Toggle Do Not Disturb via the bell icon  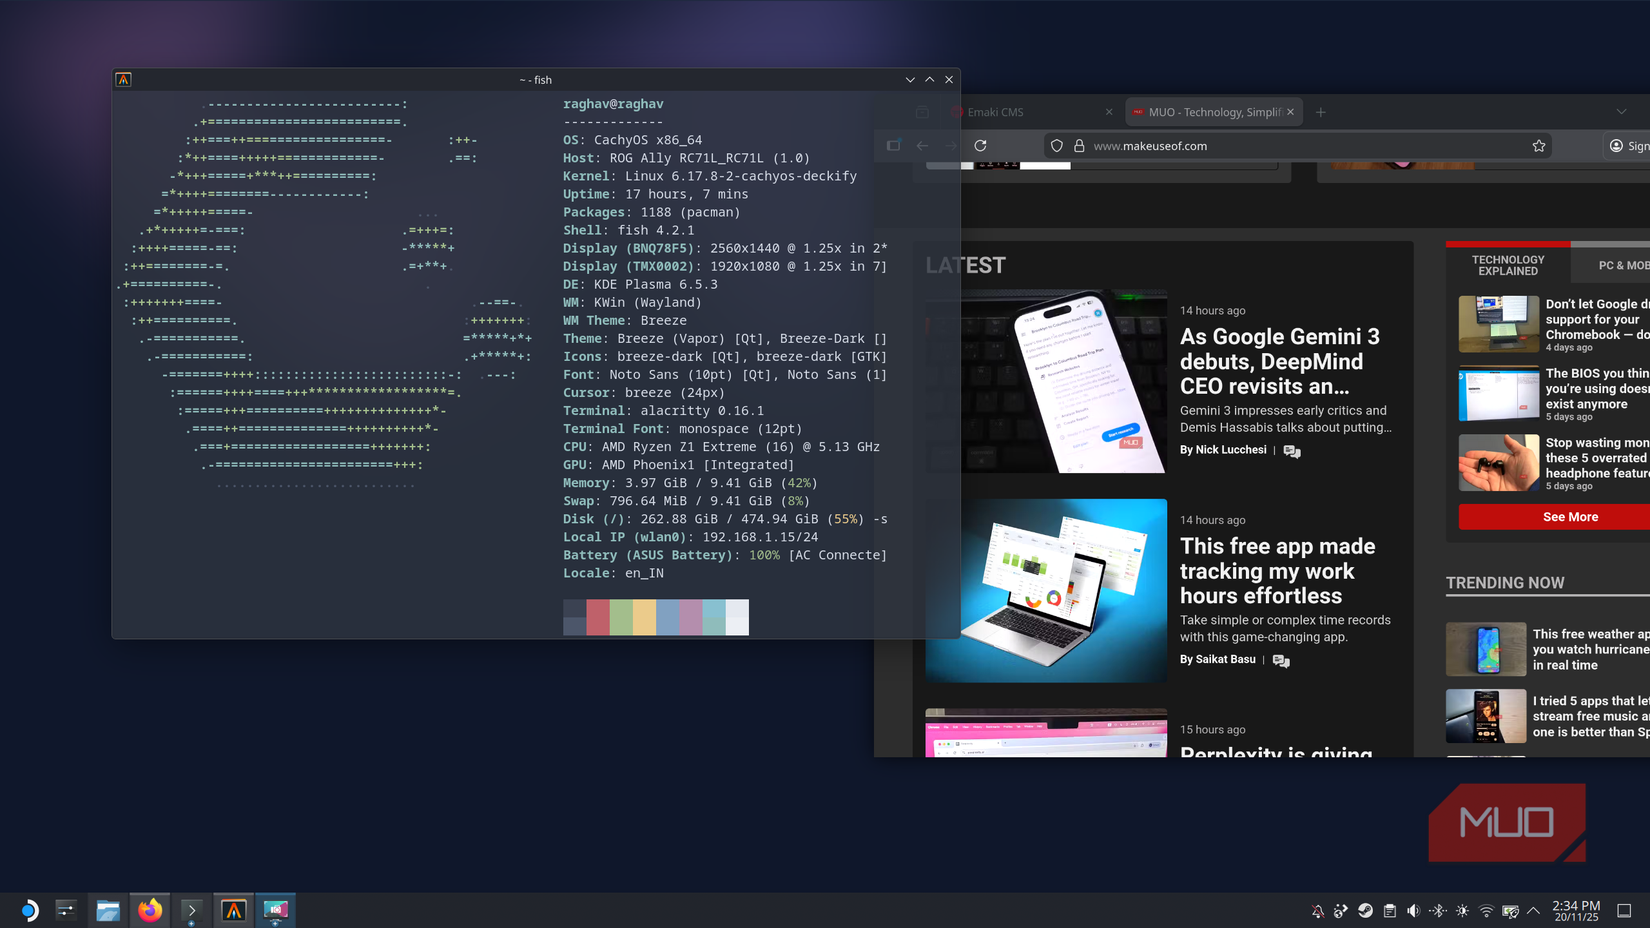1317,911
